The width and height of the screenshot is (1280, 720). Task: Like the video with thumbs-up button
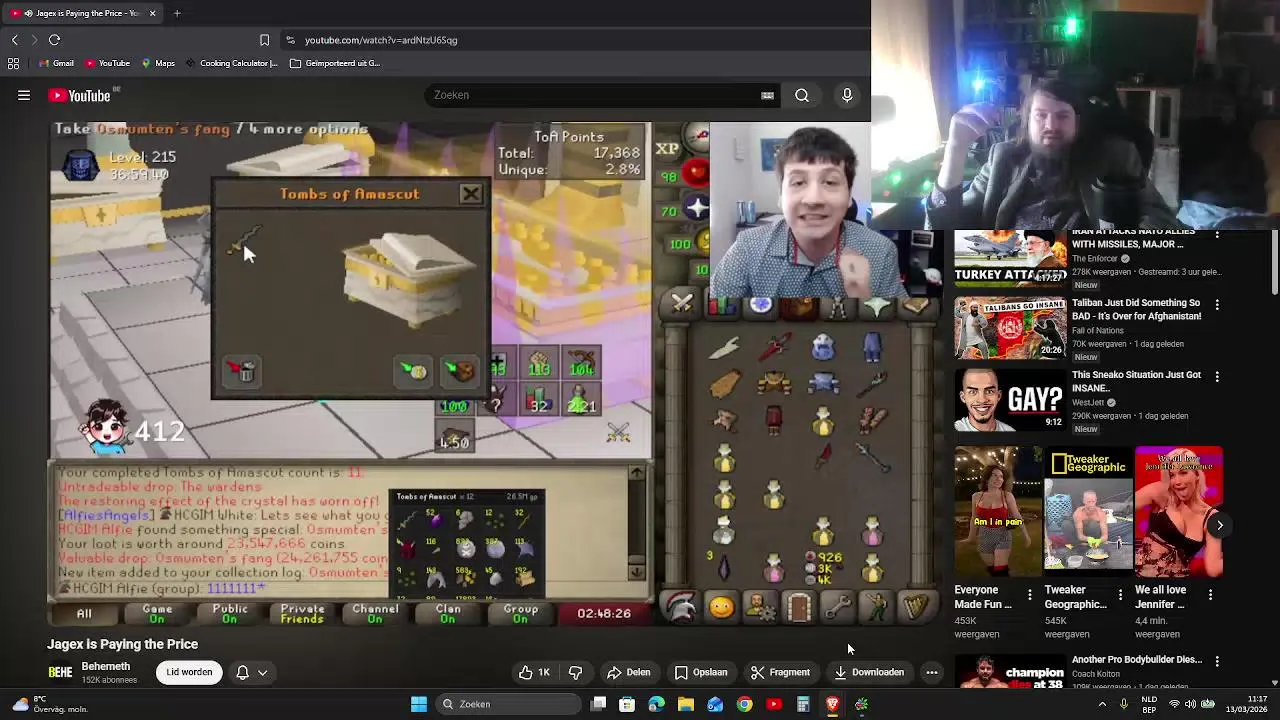coord(534,673)
